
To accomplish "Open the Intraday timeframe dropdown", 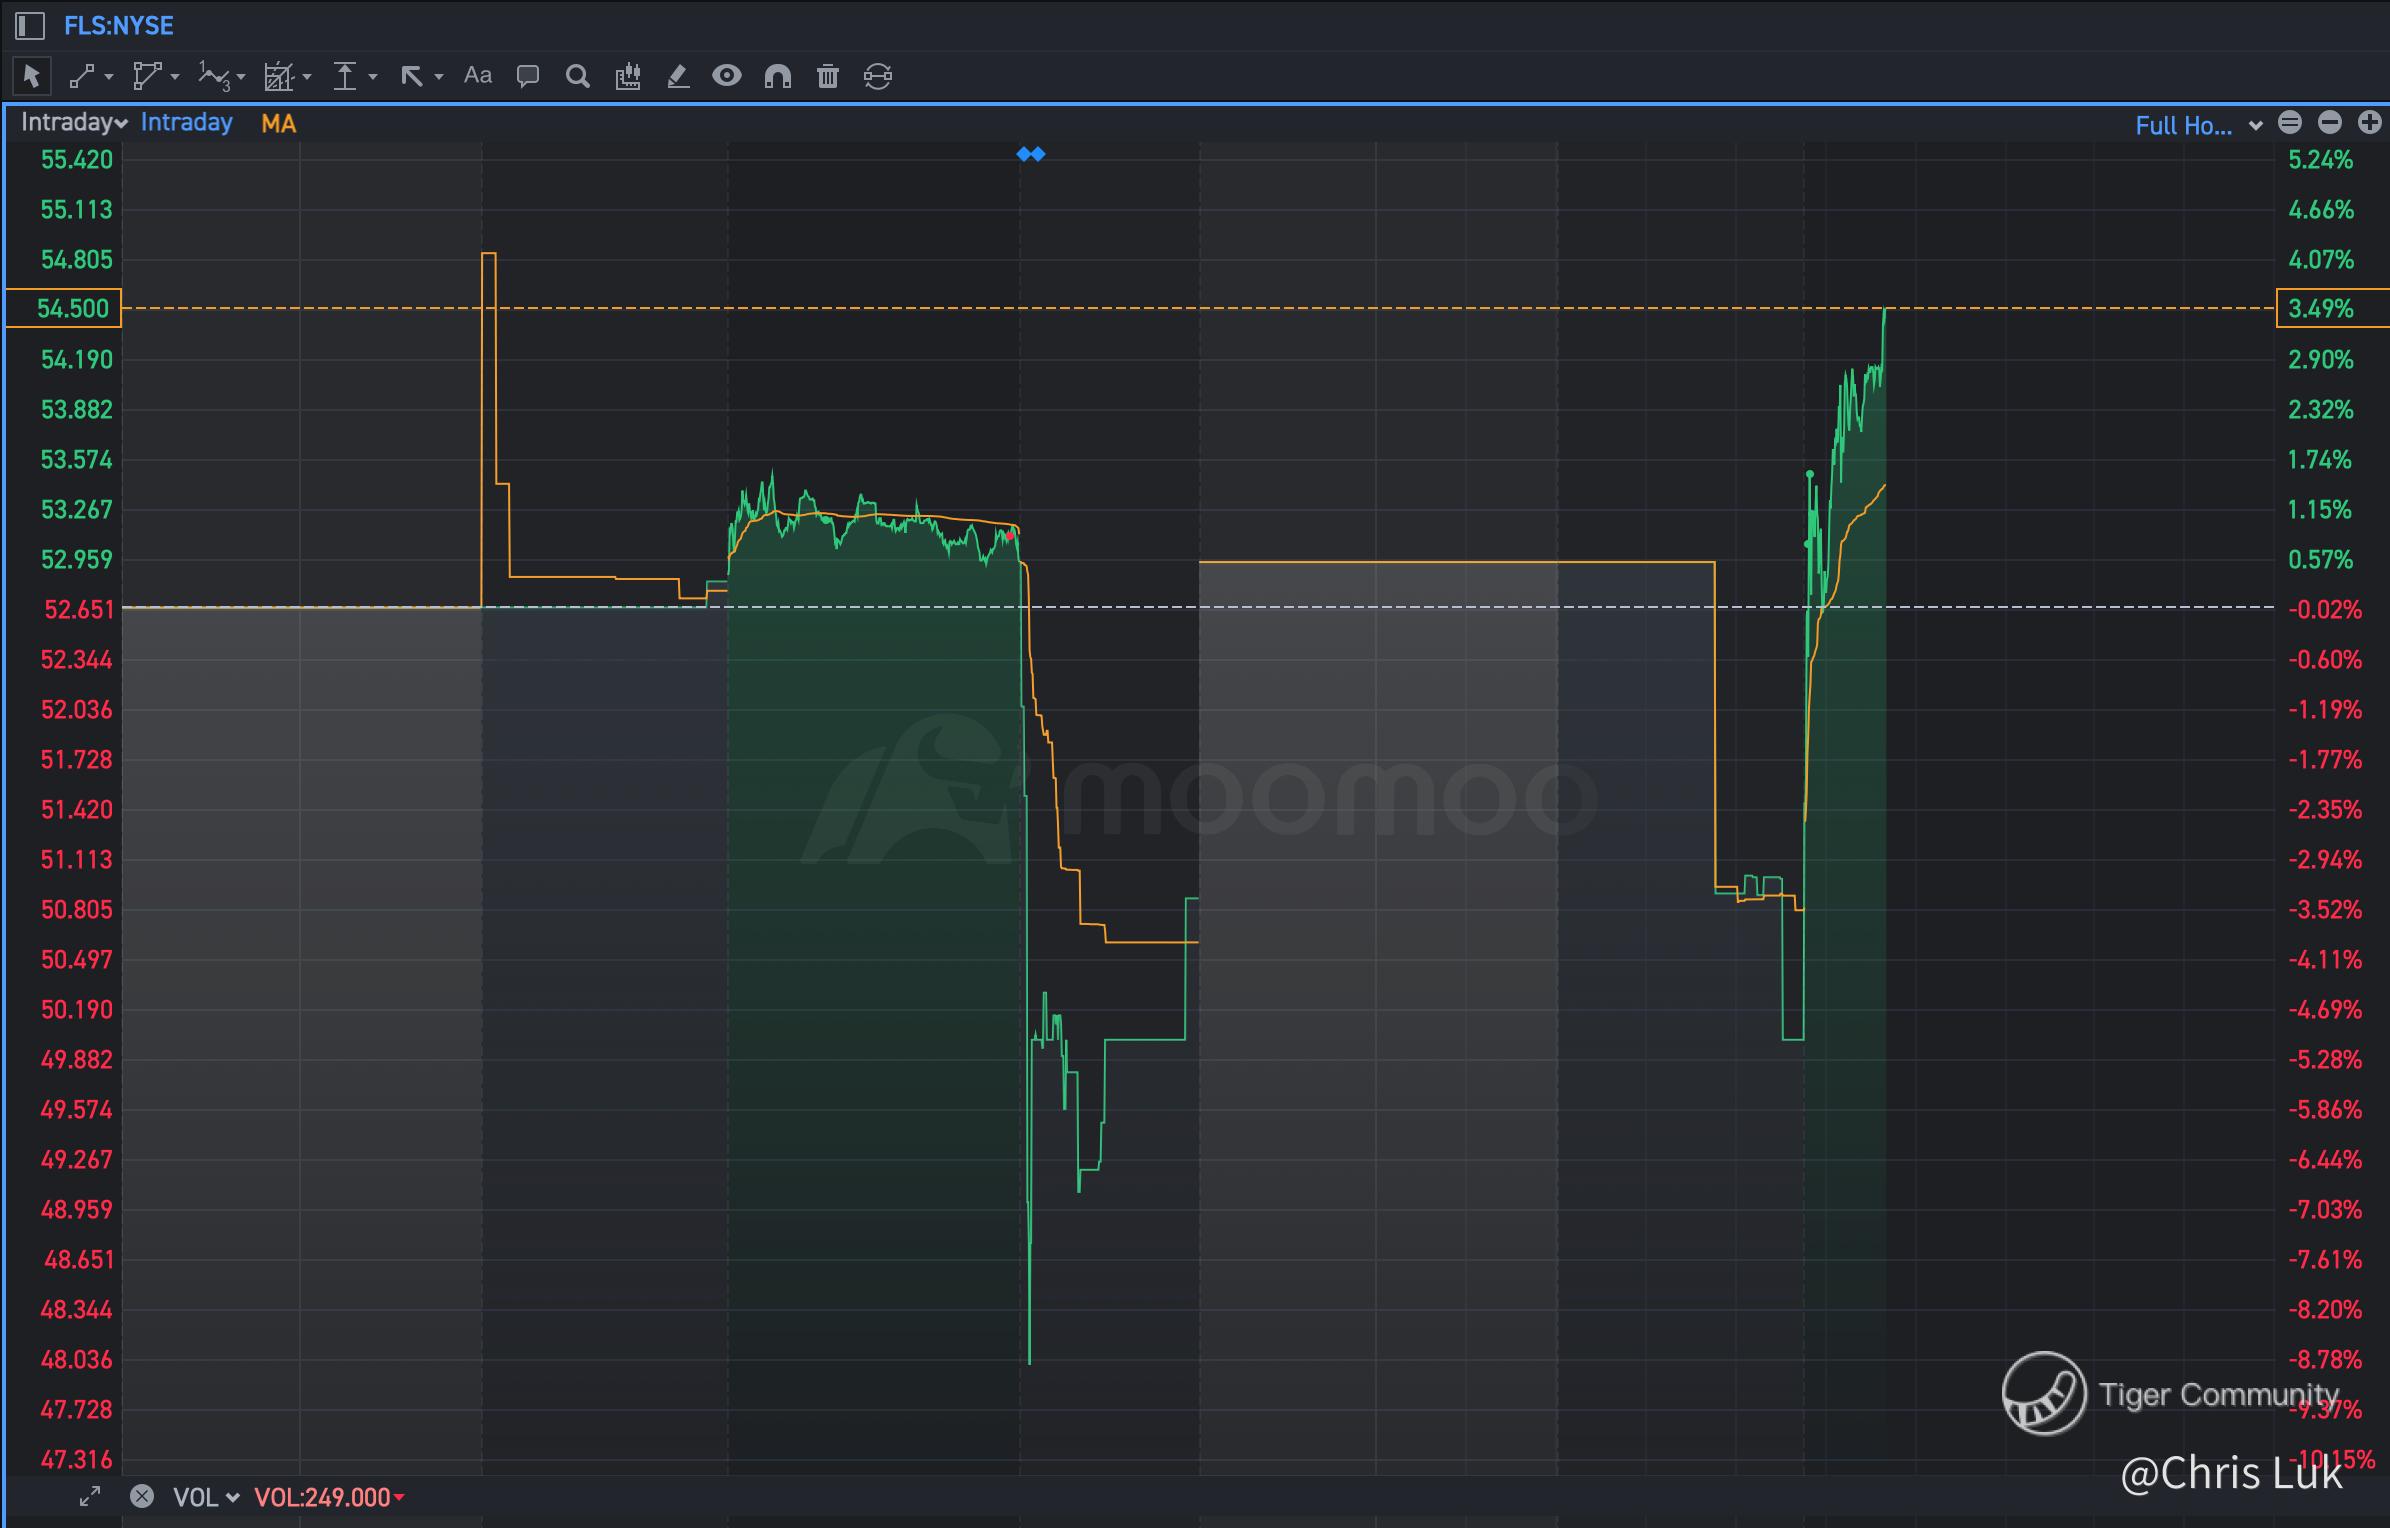I will pos(74,123).
